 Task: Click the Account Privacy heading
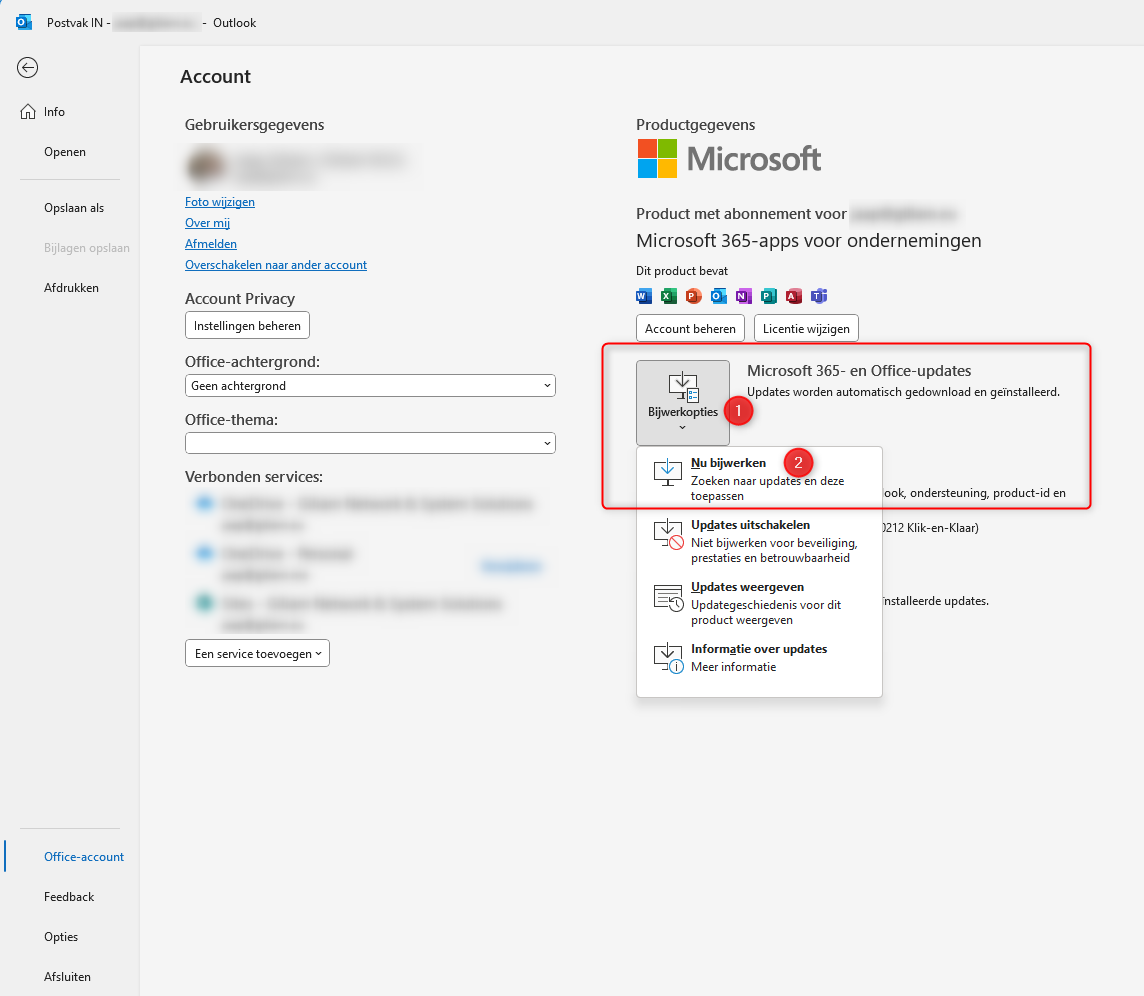coord(240,298)
